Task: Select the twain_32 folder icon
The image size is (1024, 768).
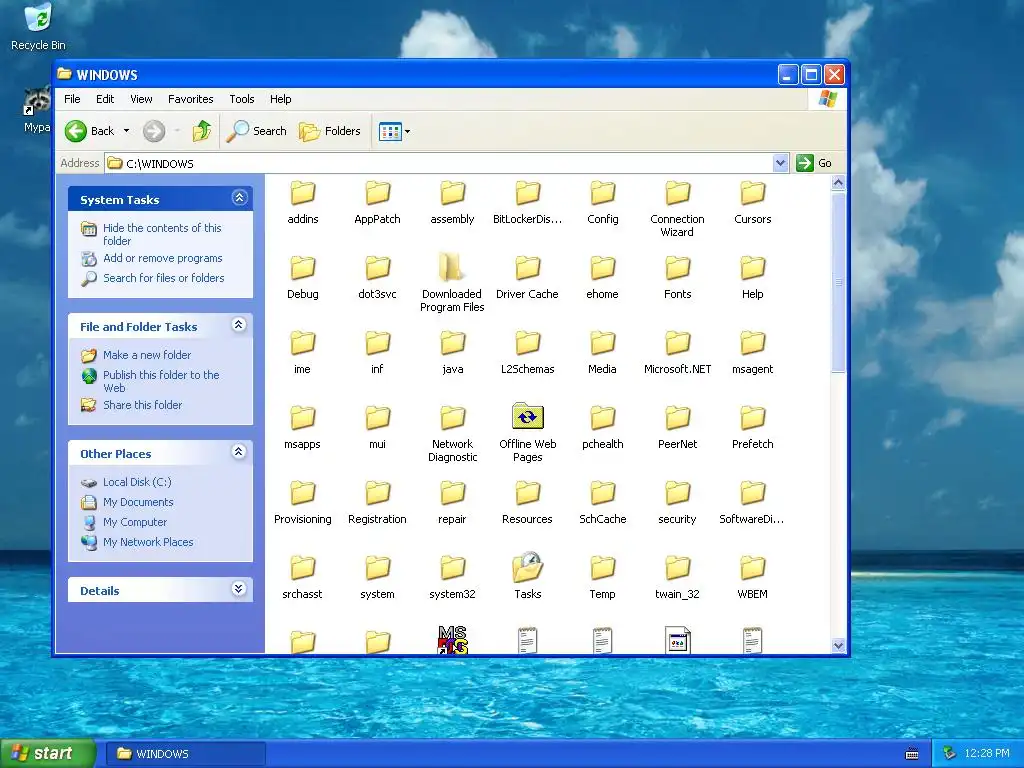Action: point(677,569)
